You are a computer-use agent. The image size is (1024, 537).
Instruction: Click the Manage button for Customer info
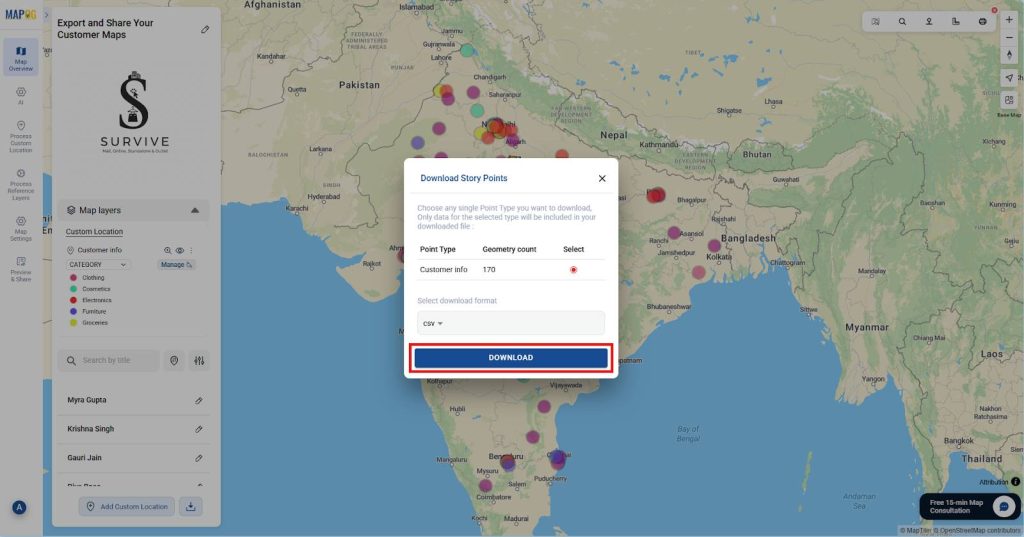[x=176, y=265]
